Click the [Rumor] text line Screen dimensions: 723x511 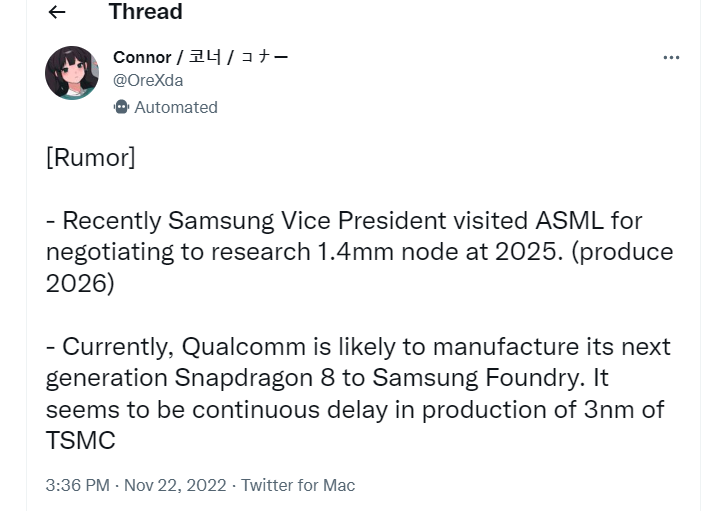pos(90,157)
